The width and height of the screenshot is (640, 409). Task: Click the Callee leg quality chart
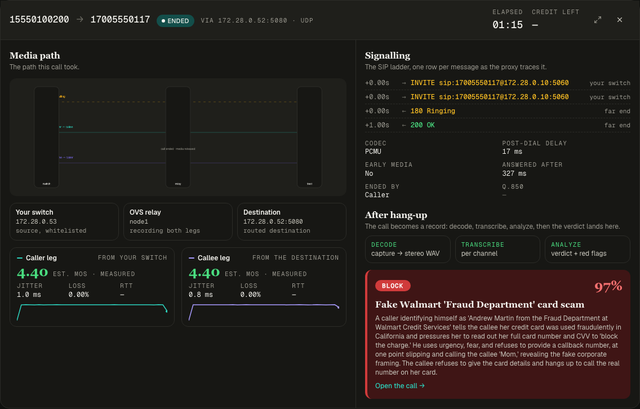(x=264, y=312)
